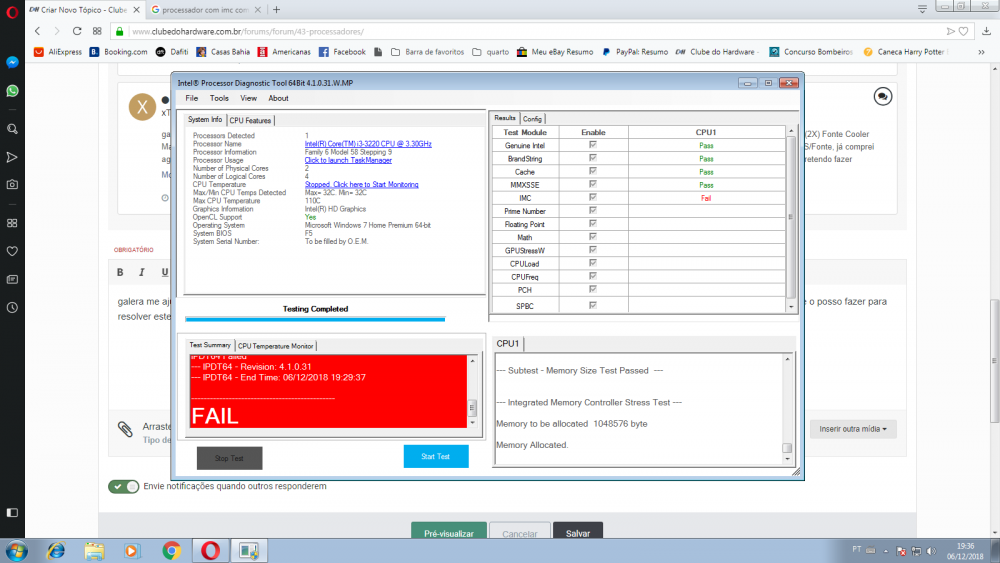Toggle 'Envie notificações quando outros responderem' switch
1000x563 pixels.
(125, 486)
